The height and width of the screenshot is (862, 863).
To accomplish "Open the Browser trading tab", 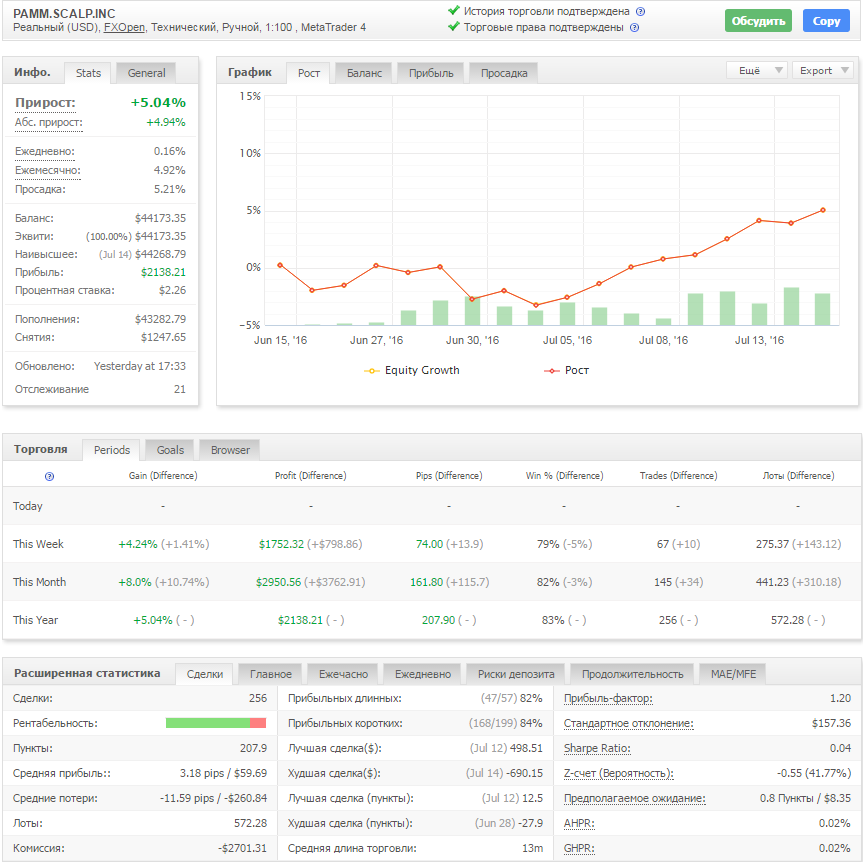I will click(230, 450).
